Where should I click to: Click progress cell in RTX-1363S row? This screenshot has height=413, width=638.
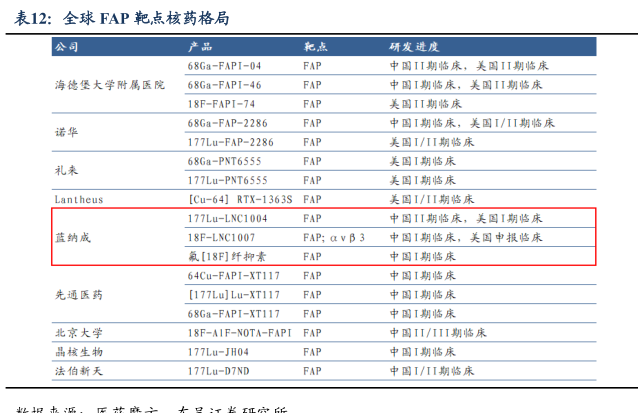click(432, 200)
